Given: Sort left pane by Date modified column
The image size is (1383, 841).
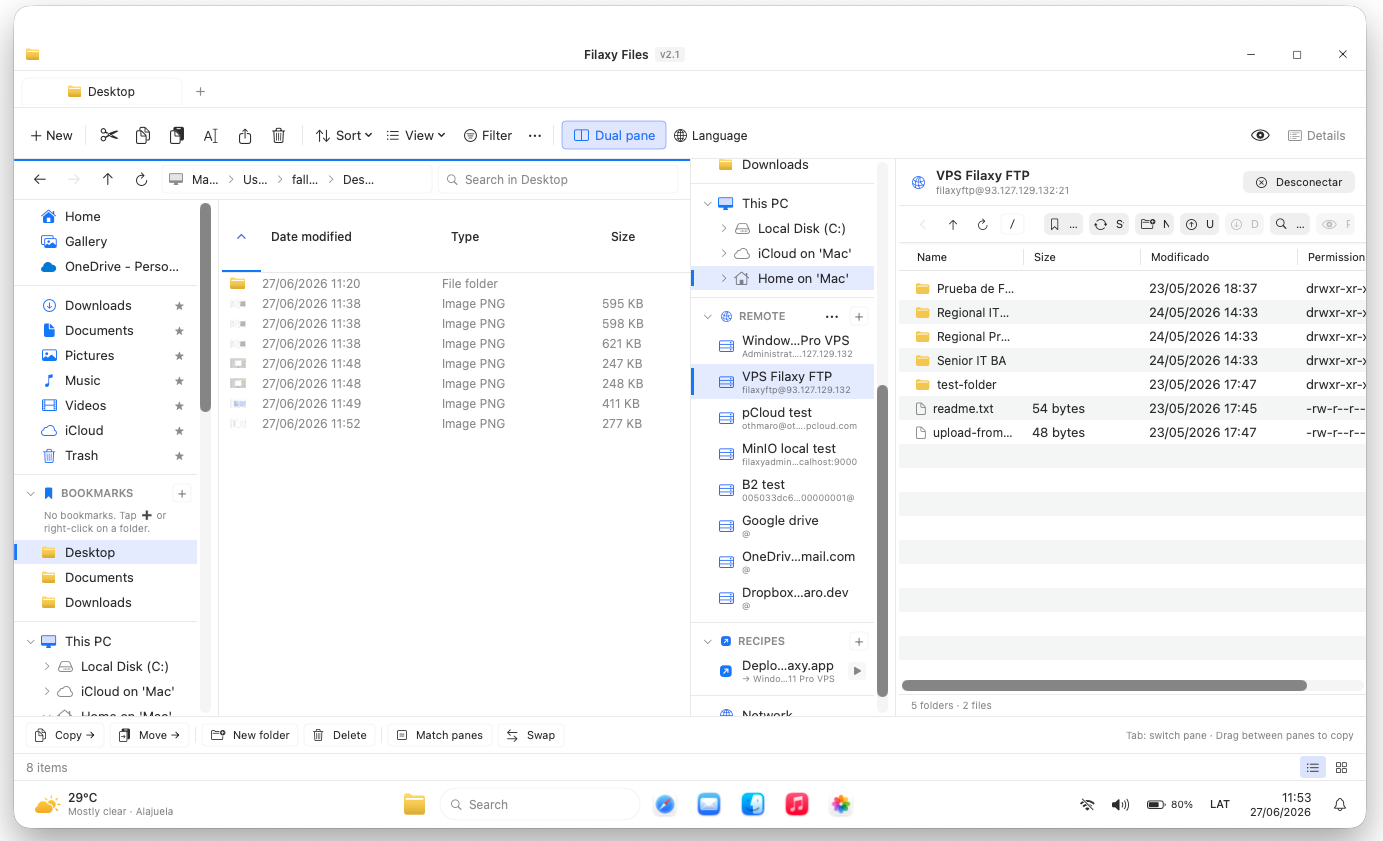Looking at the screenshot, I should [311, 237].
